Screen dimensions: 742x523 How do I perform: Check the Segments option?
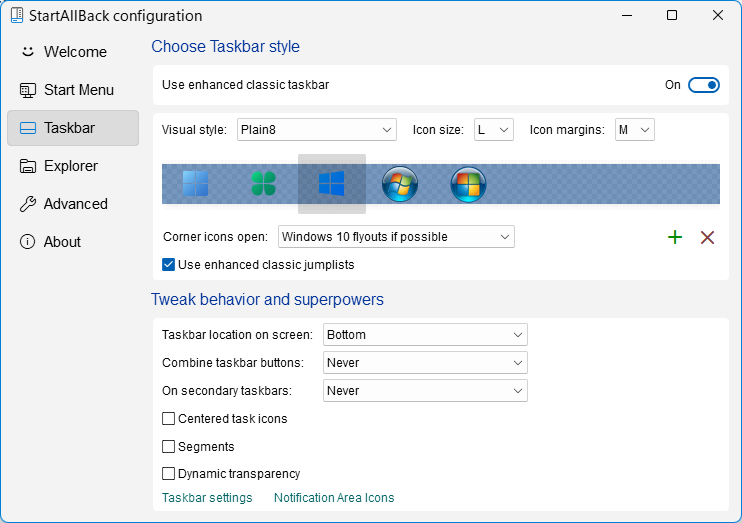point(169,447)
